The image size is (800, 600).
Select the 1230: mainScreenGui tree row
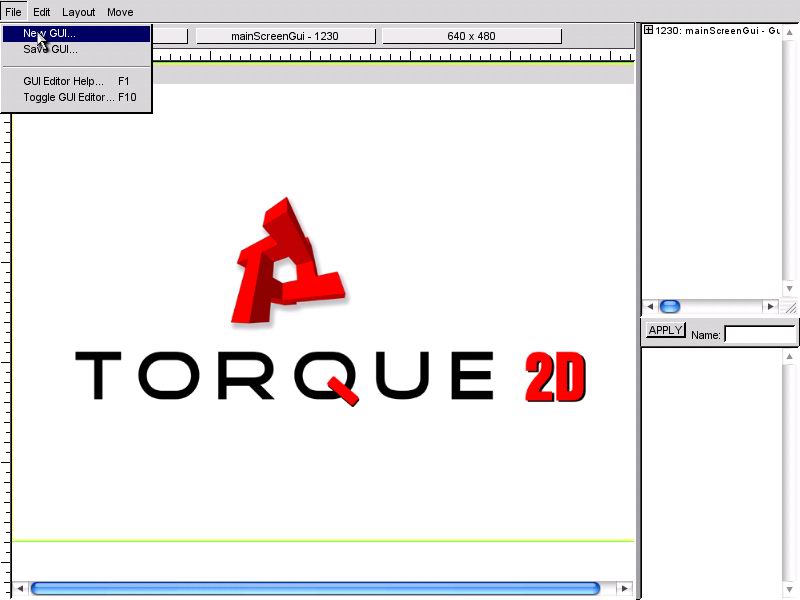[x=712, y=31]
